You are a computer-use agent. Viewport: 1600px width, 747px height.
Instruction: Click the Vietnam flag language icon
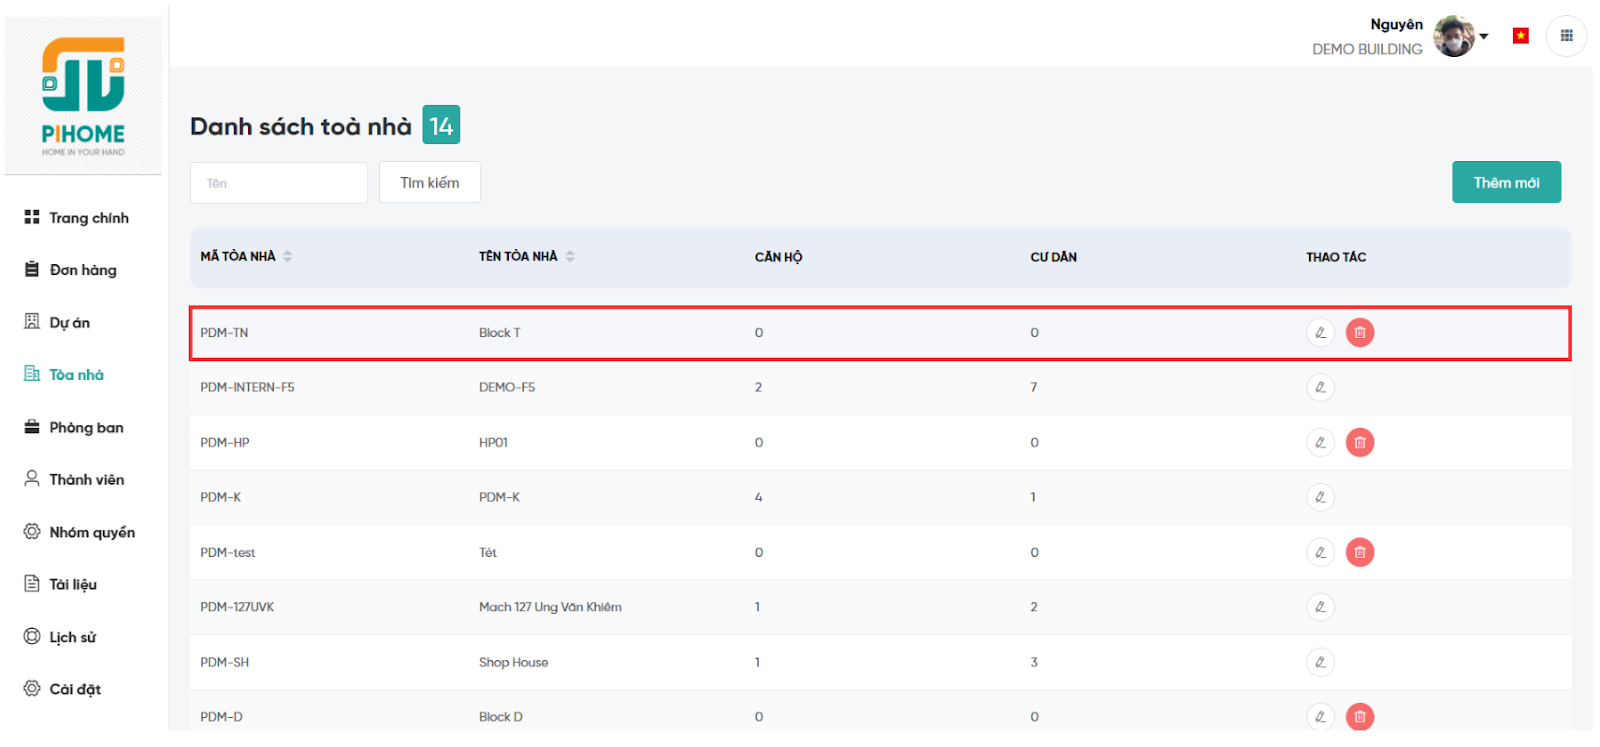(x=1520, y=36)
